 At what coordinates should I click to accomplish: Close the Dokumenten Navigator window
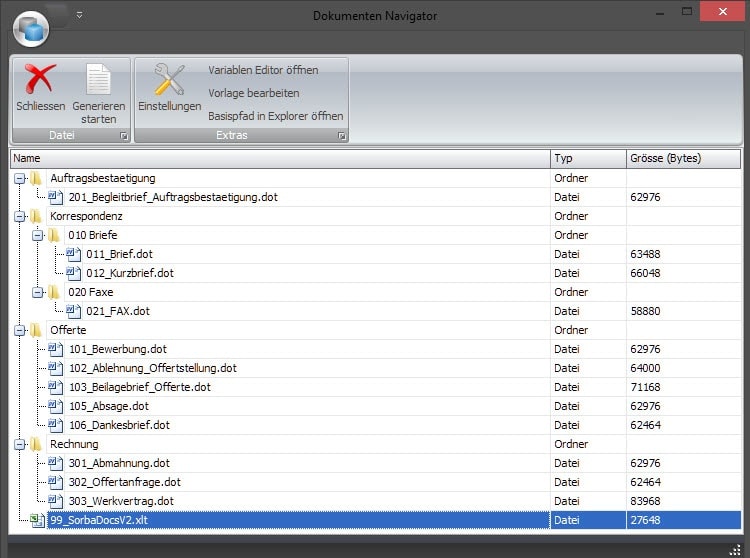[x=722, y=11]
